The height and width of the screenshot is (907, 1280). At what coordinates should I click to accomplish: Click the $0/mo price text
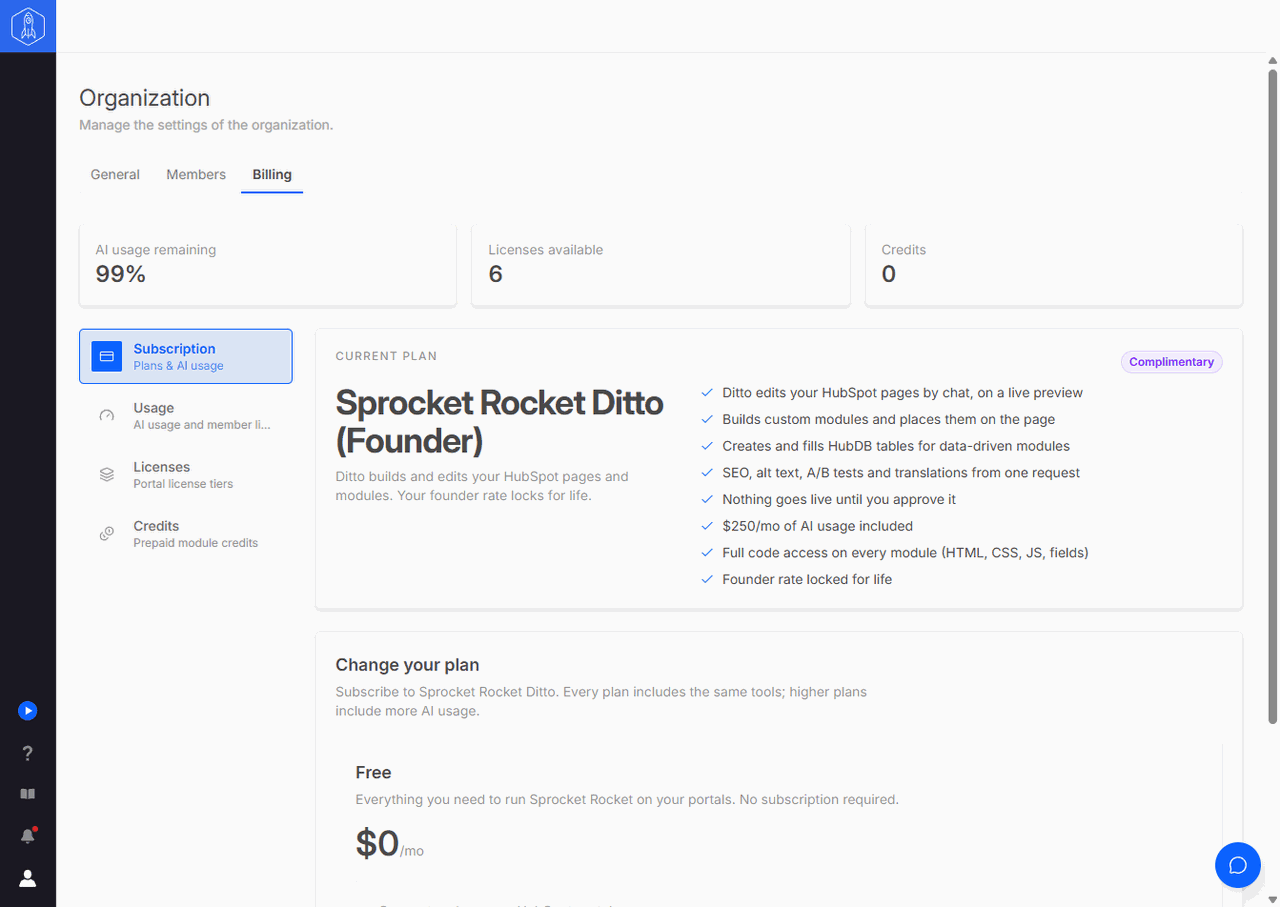point(389,844)
